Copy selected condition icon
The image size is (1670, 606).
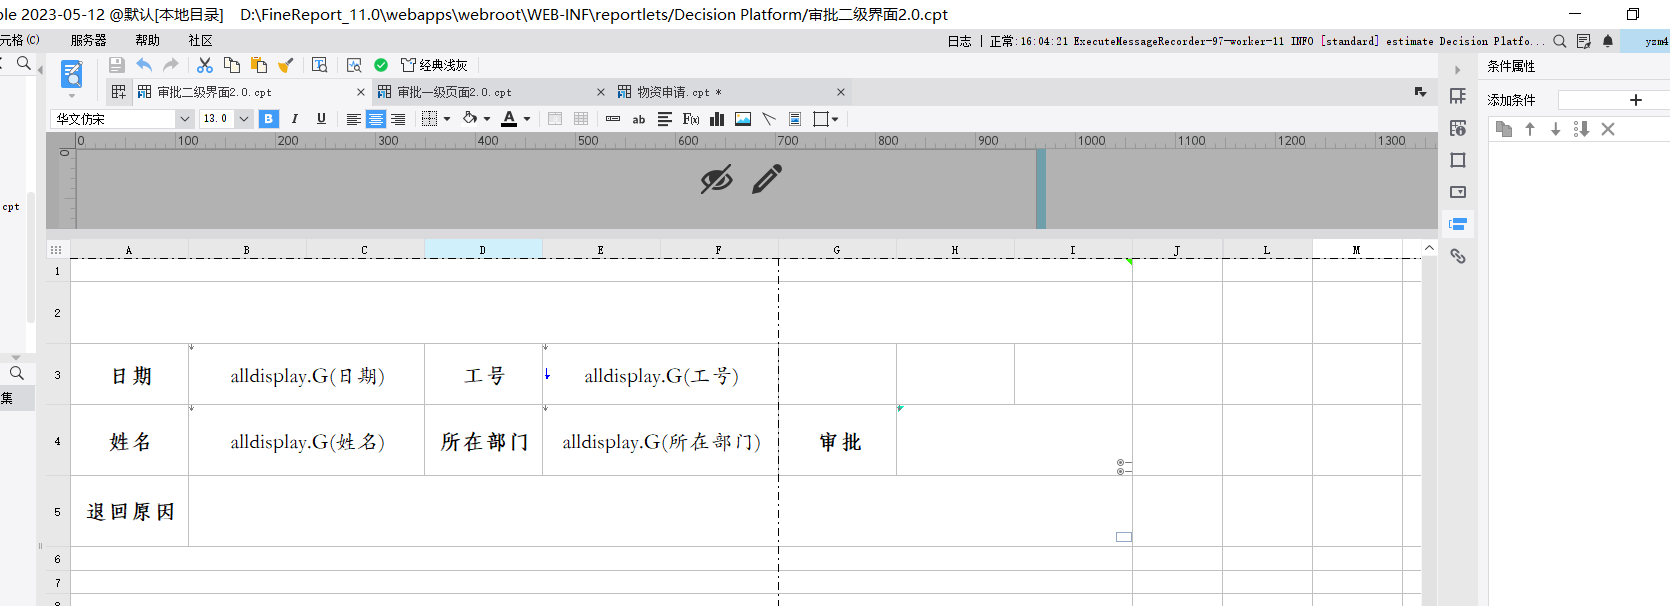pos(1503,129)
